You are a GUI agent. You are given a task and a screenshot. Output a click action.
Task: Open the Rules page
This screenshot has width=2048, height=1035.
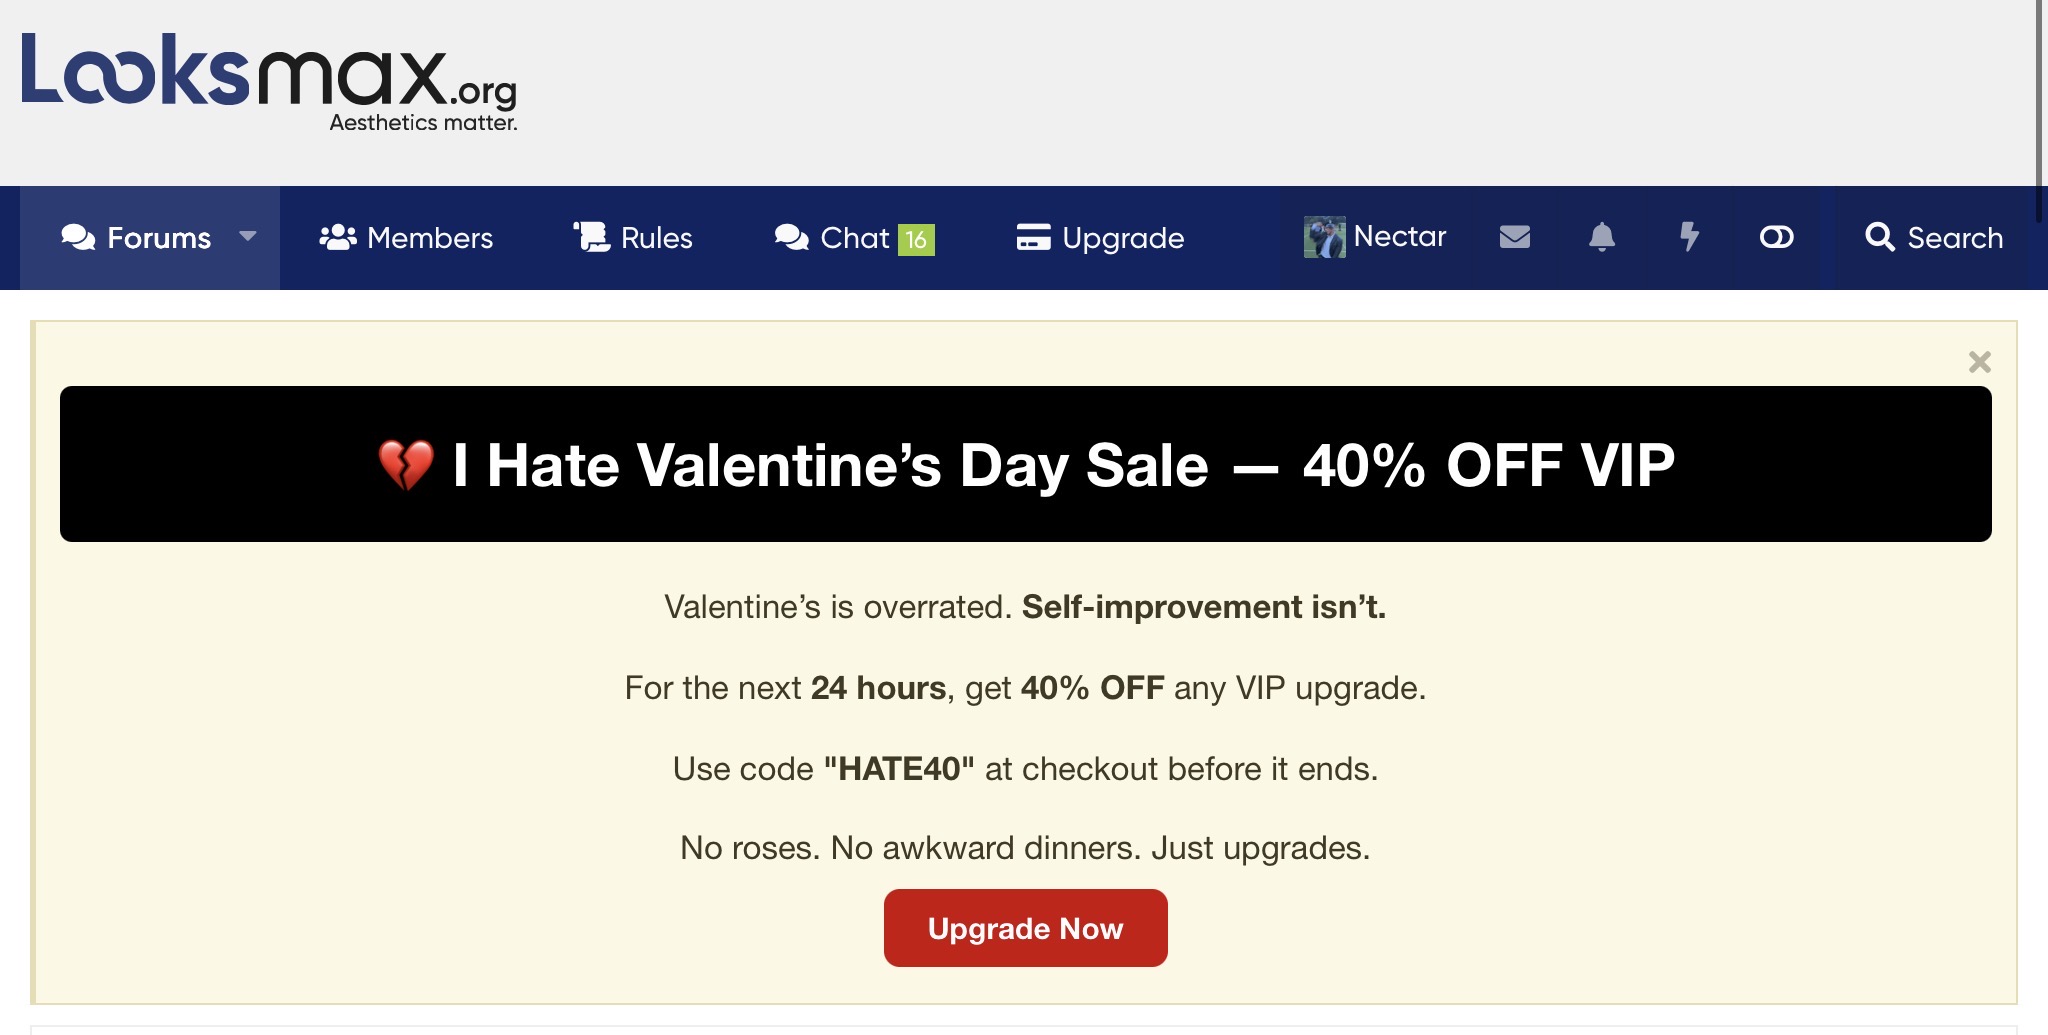[656, 238]
